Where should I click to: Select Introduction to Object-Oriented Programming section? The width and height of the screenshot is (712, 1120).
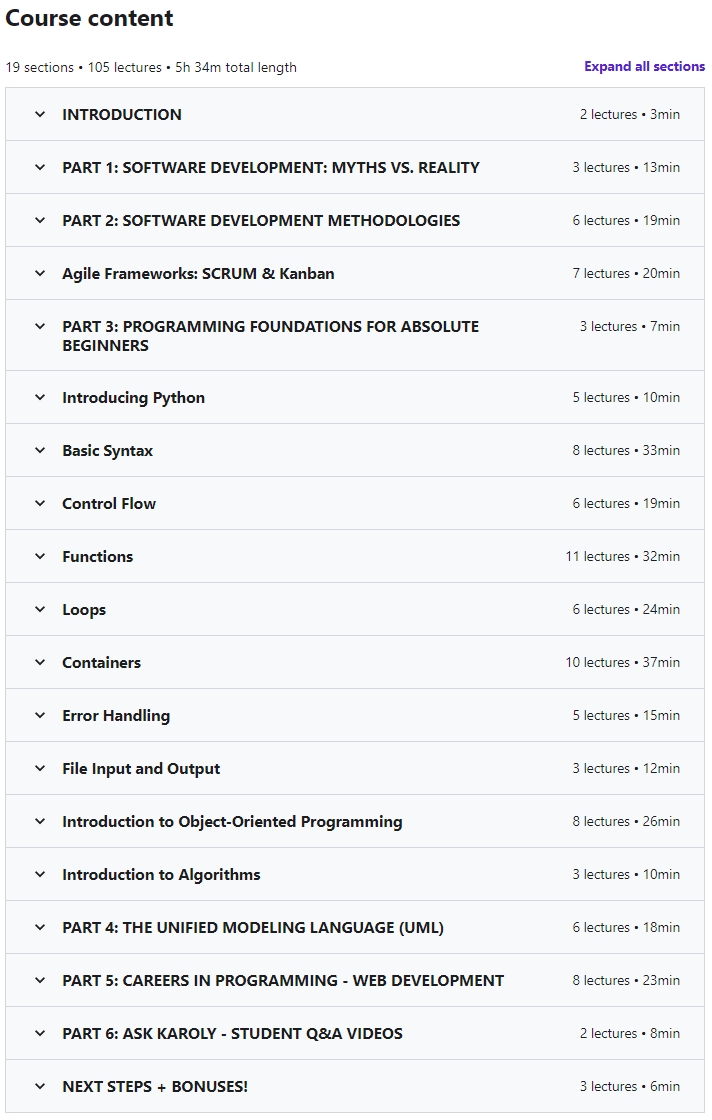[x=232, y=821]
